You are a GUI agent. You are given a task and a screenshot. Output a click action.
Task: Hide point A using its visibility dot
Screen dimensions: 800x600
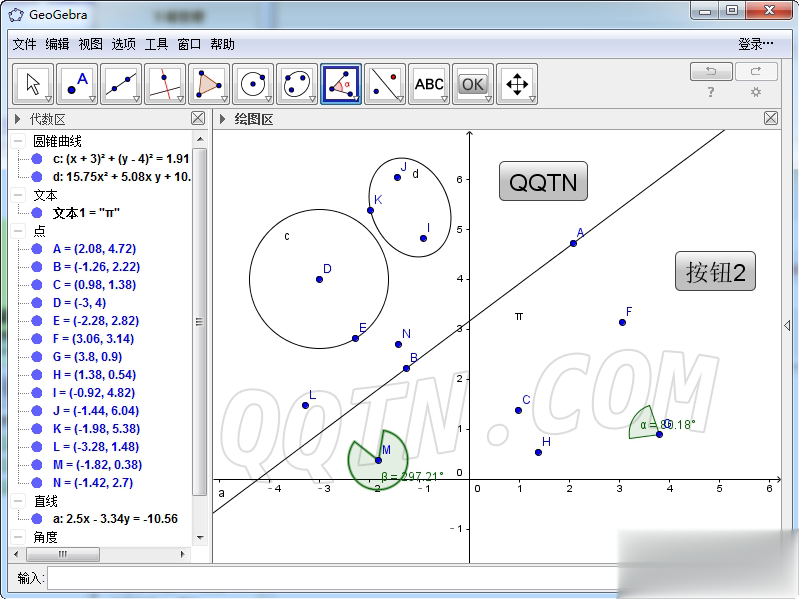[37, 249]
